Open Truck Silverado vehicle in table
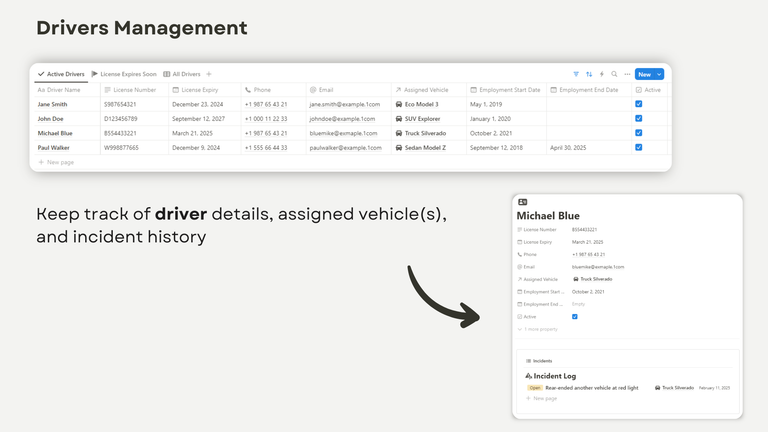This screenshot has height=432, width=768. [x=421, y=133]
